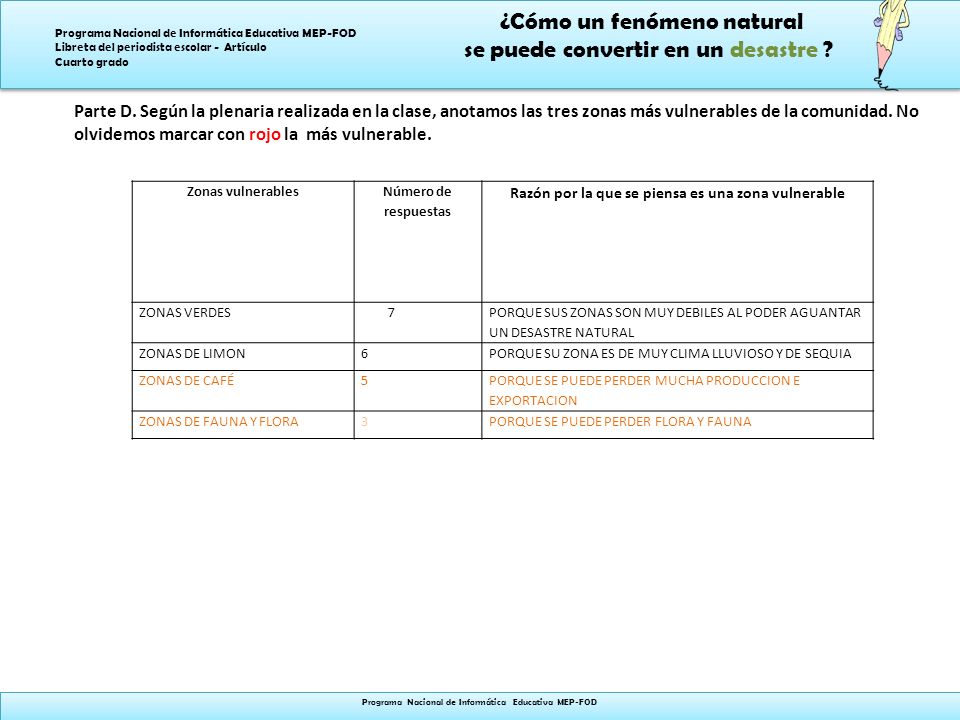Click the 'Parte D.' instruction paragraph

(496, 122)
